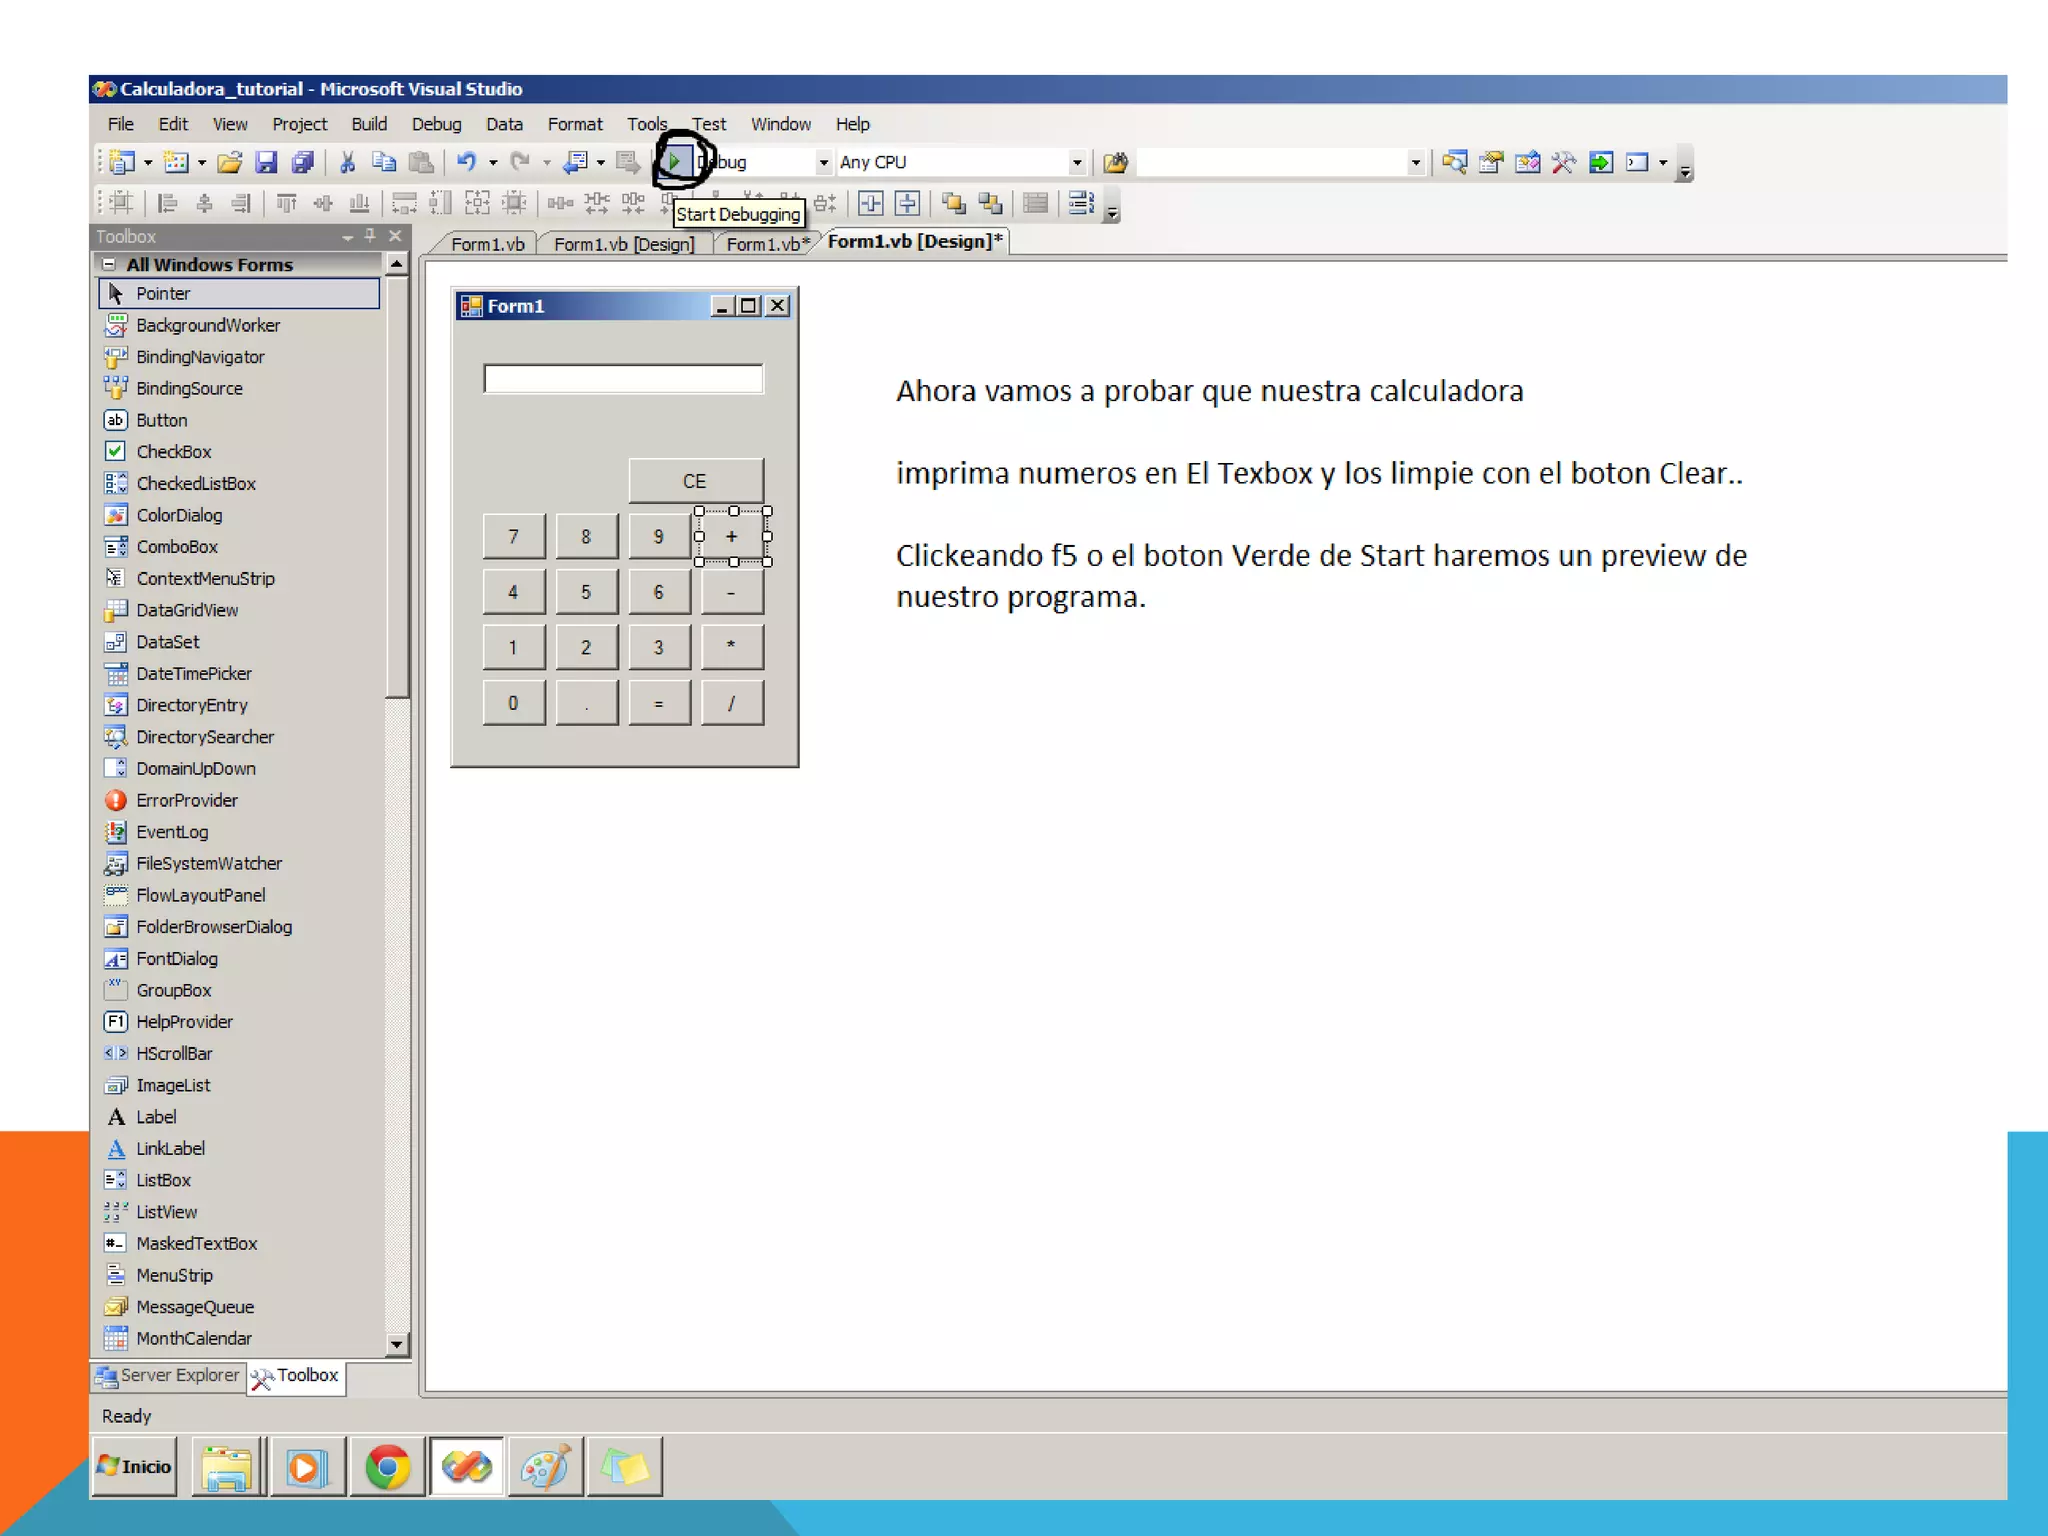2048x1536 pixels.
Task: Click the Bring to Front icon
Action: tap(953, 204)
